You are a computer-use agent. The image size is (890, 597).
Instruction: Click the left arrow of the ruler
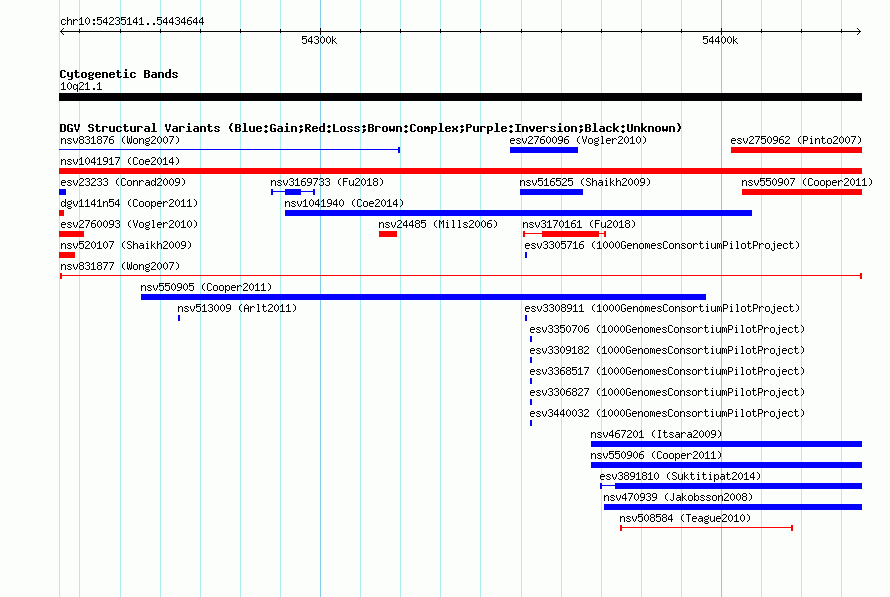[x=62, y=32]
